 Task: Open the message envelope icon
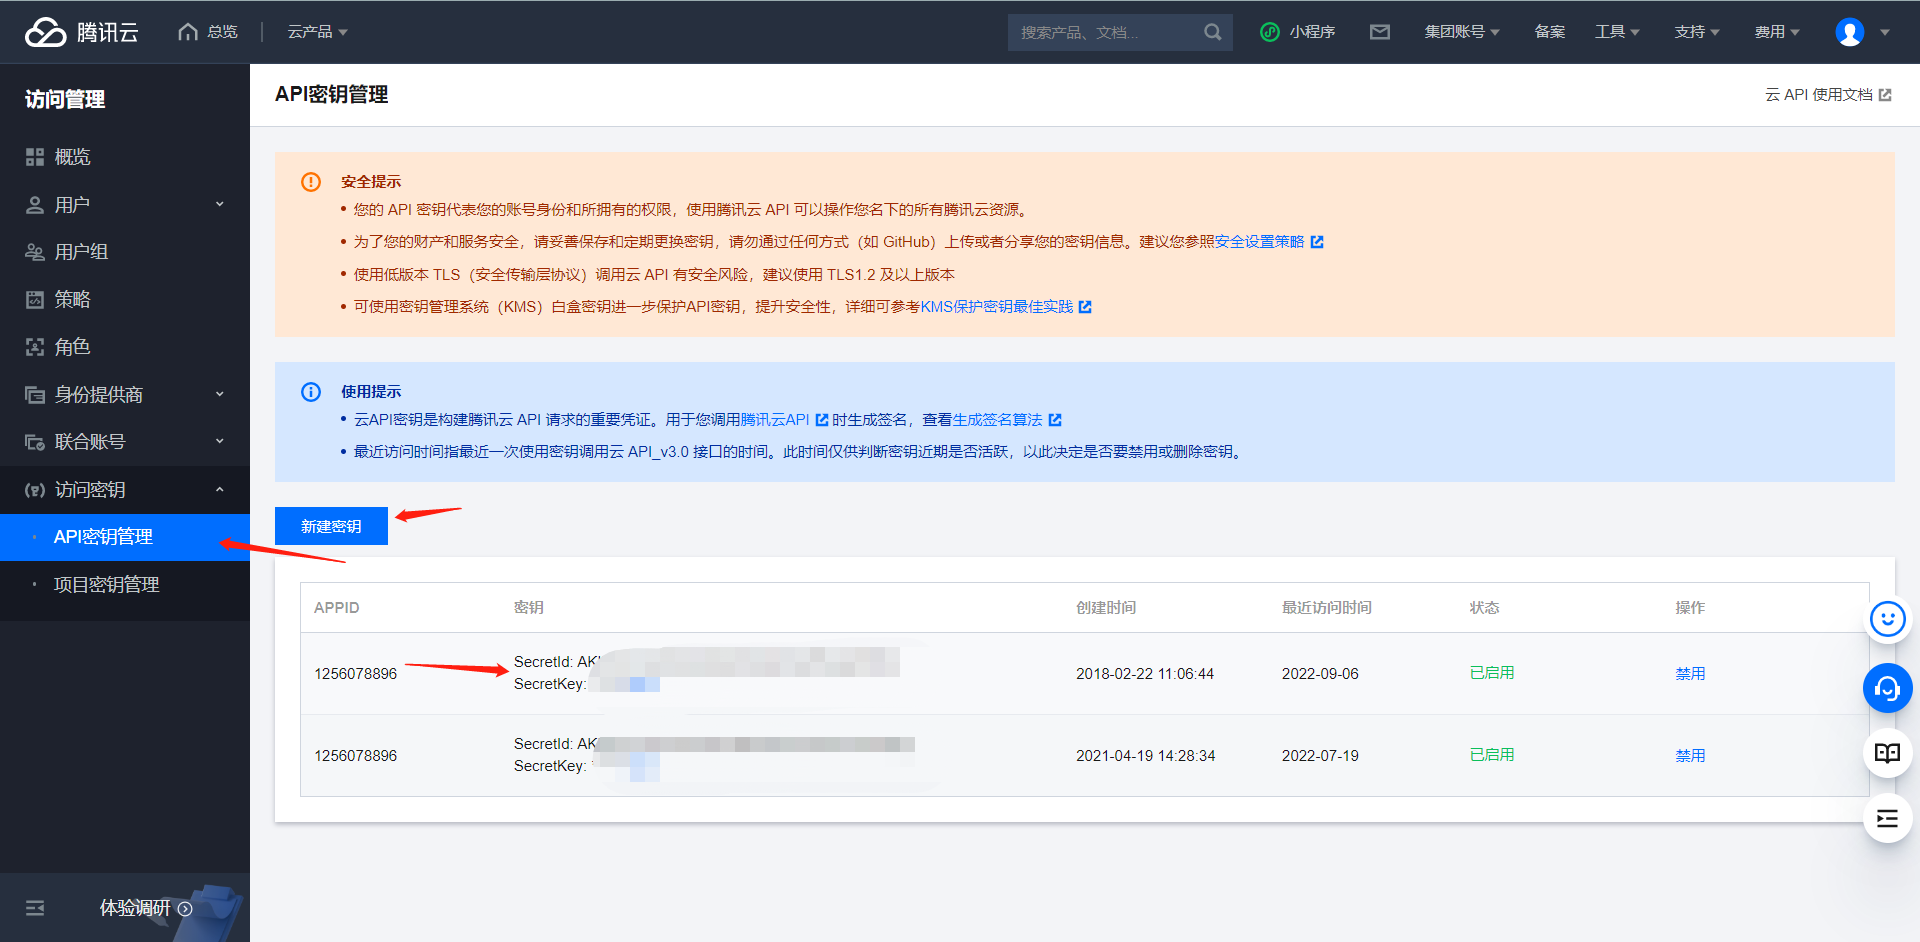point(1380,31)
